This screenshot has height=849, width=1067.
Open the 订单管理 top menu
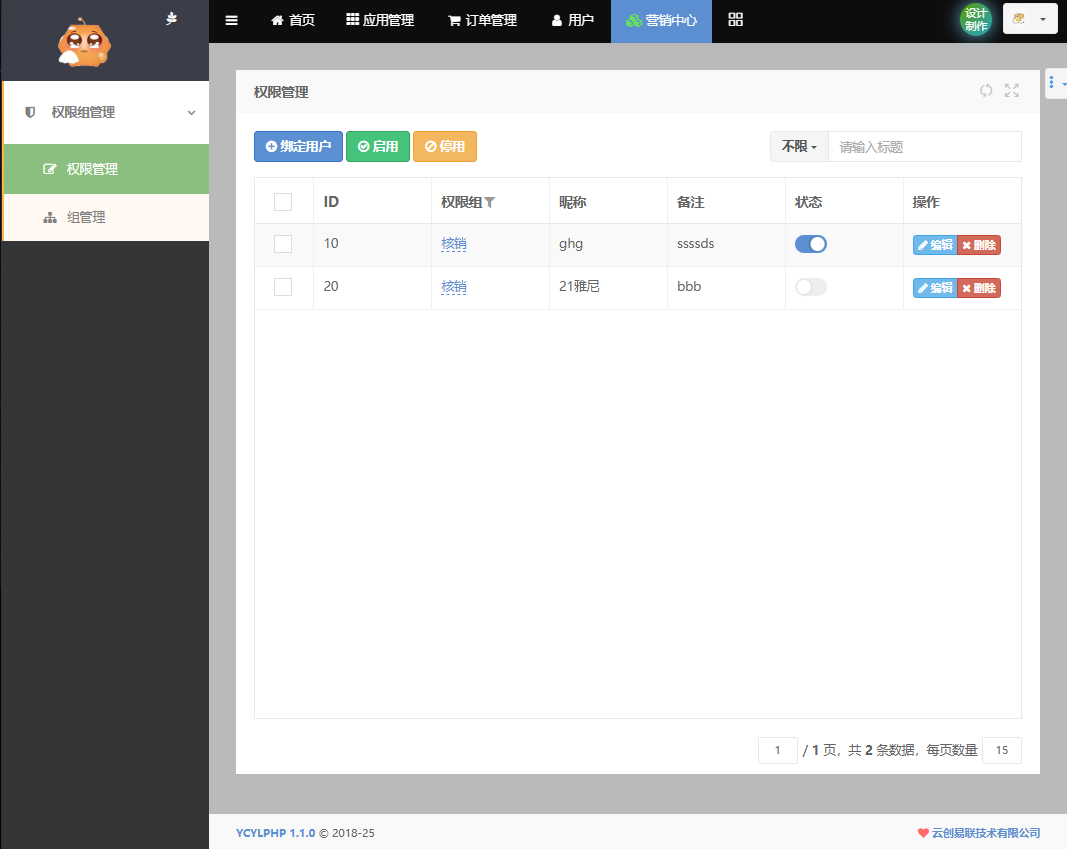coord(482,20)
